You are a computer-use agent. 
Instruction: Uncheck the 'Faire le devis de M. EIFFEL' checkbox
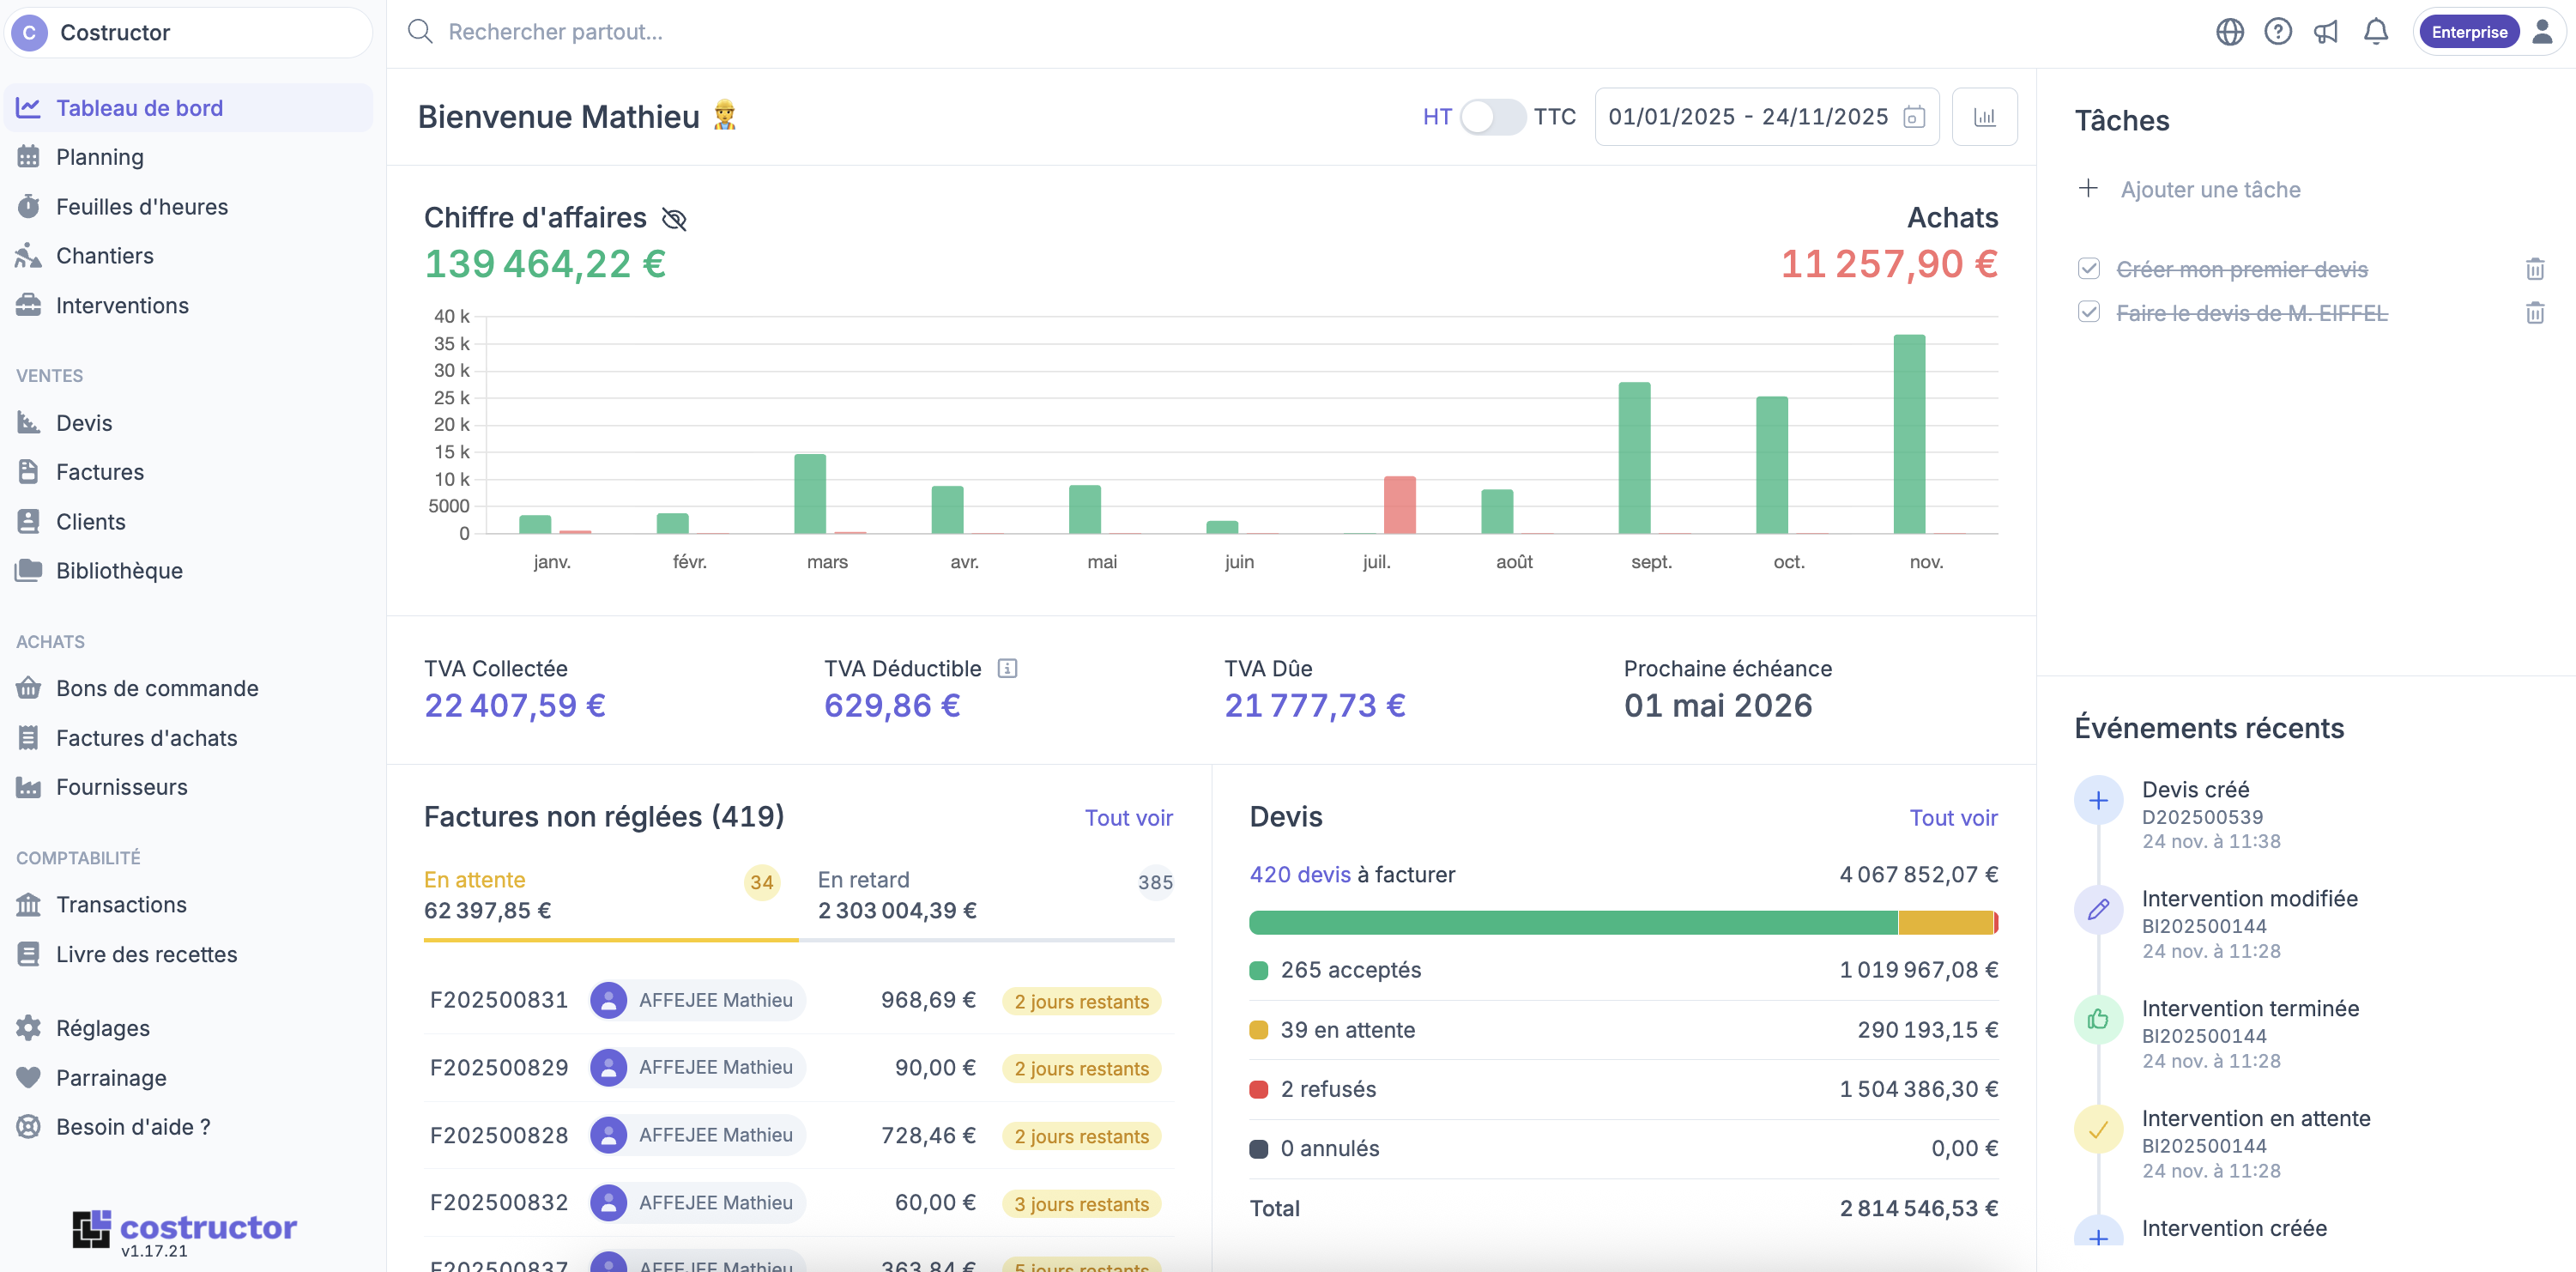tap(2088, 312)
